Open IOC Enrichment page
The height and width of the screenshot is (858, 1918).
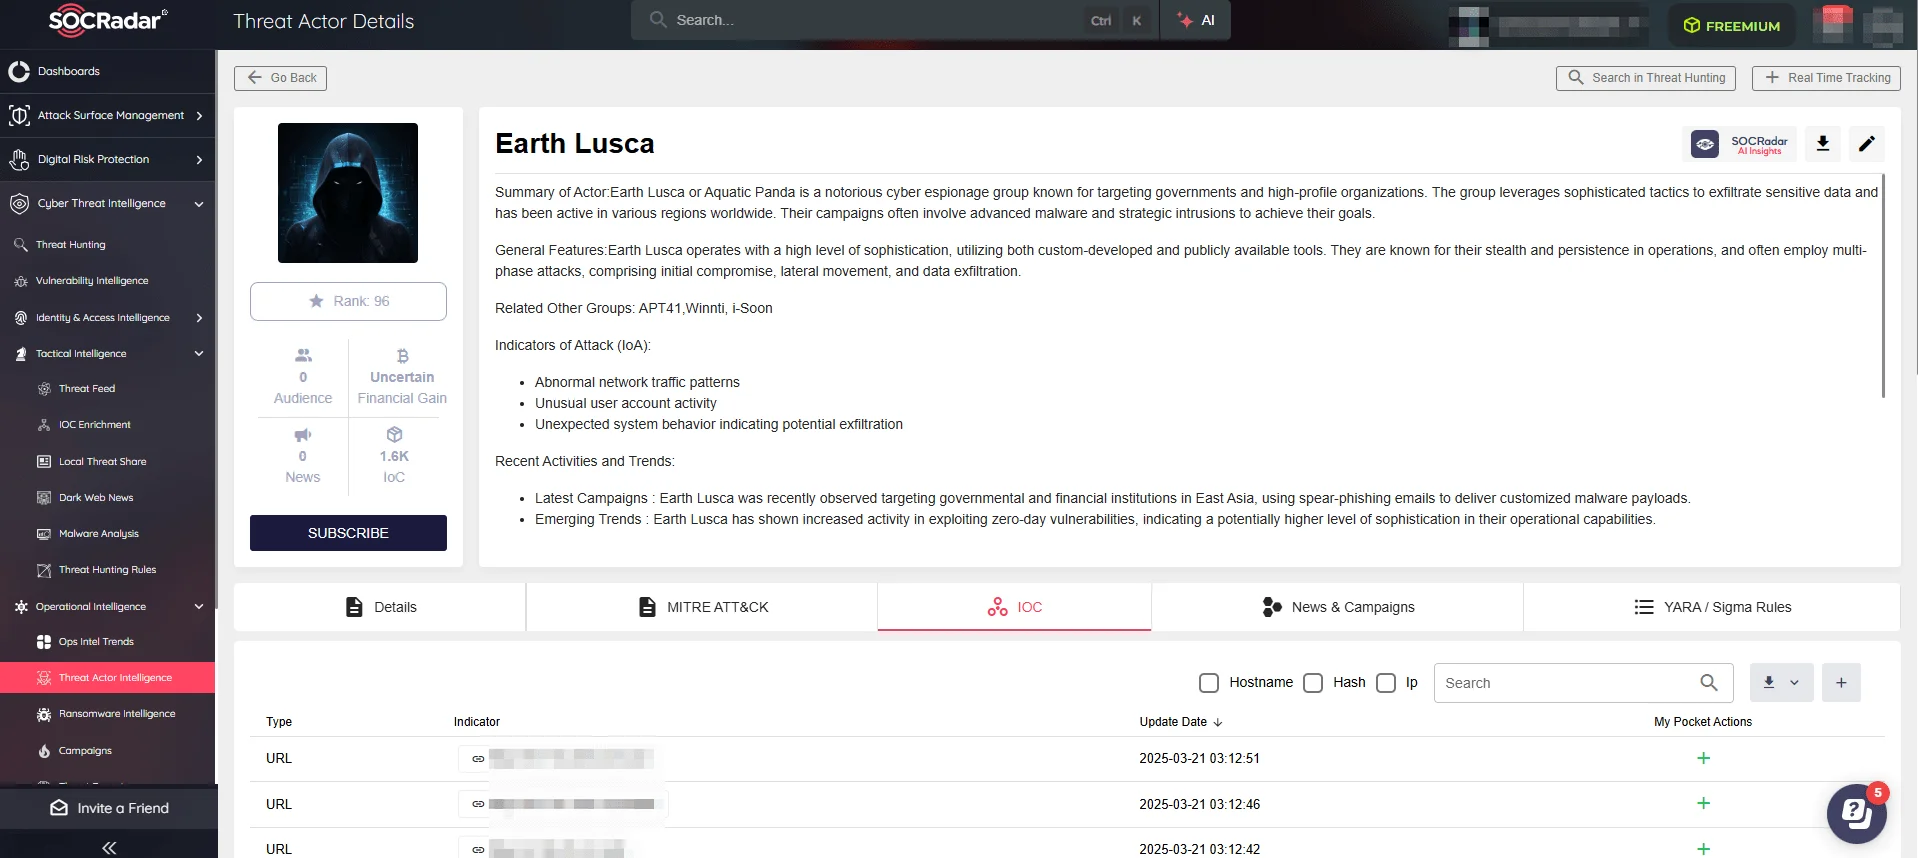(x=95, y=425)
